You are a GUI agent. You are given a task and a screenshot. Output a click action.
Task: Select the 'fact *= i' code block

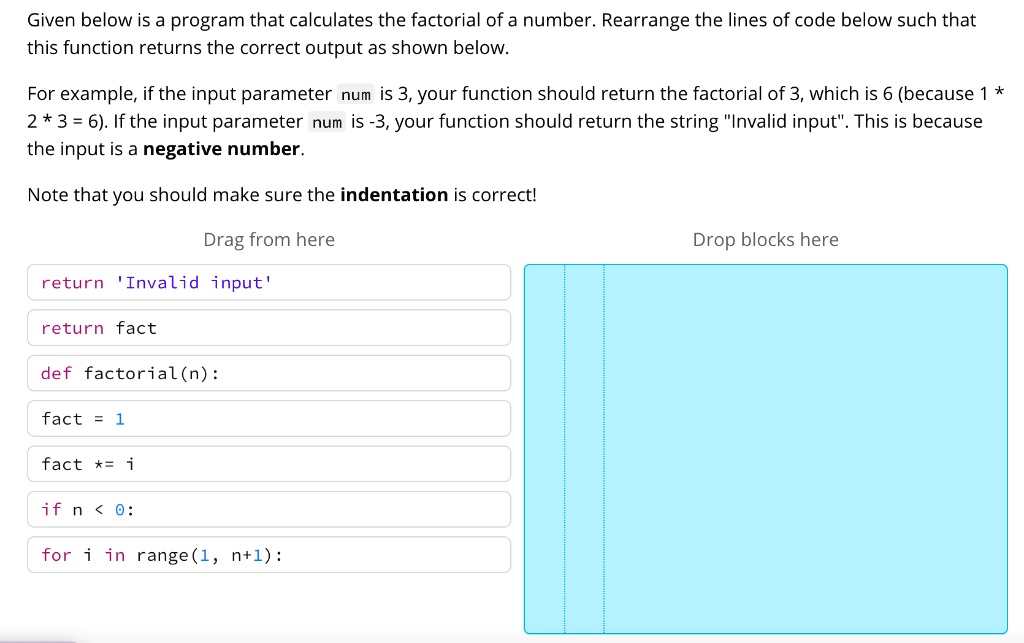(x=268, y=464)
